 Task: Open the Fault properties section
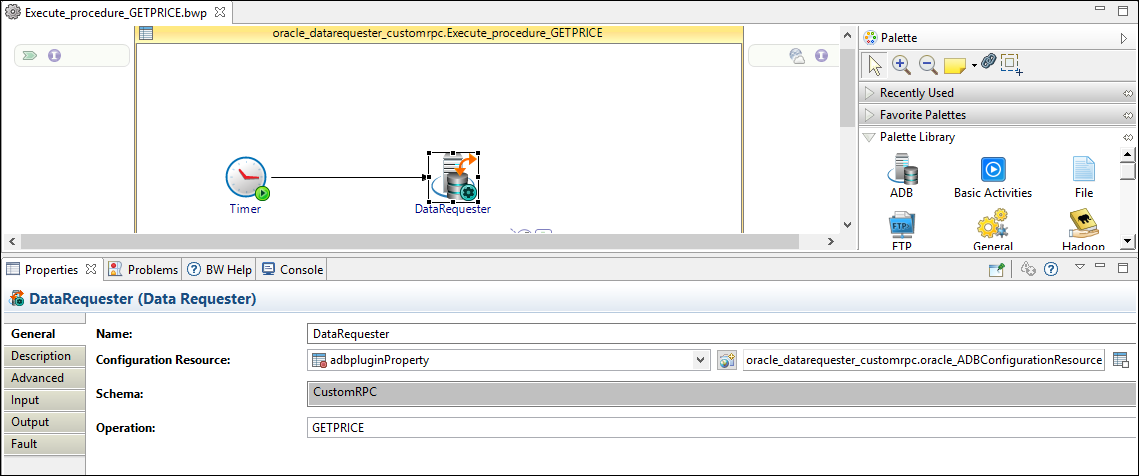pyautogui.click(x=44, y=444)
